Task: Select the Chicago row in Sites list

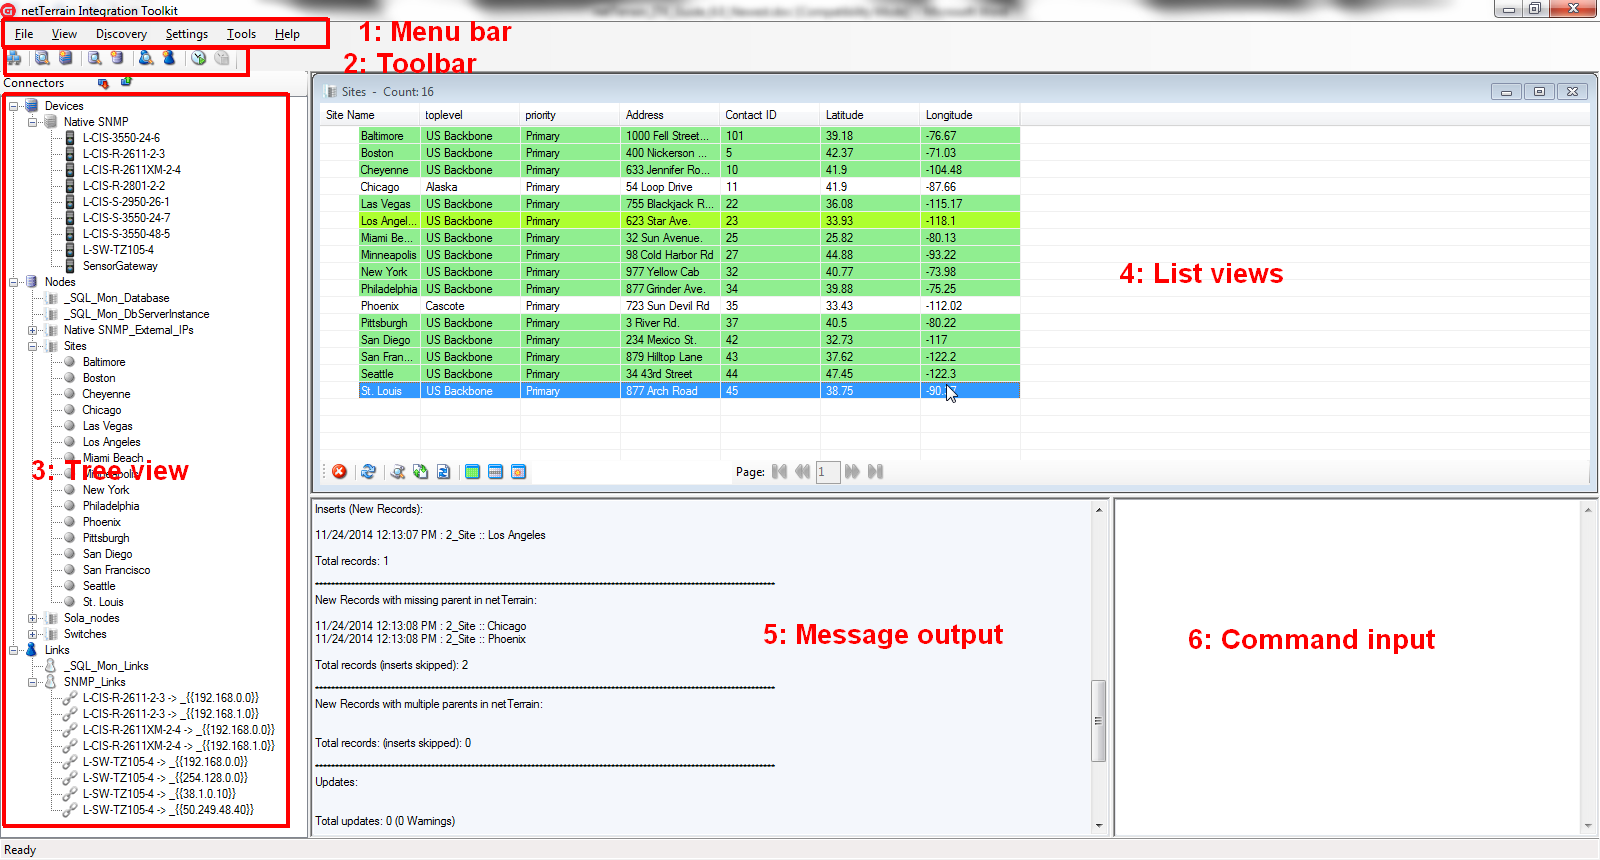Action: [380, 187]
